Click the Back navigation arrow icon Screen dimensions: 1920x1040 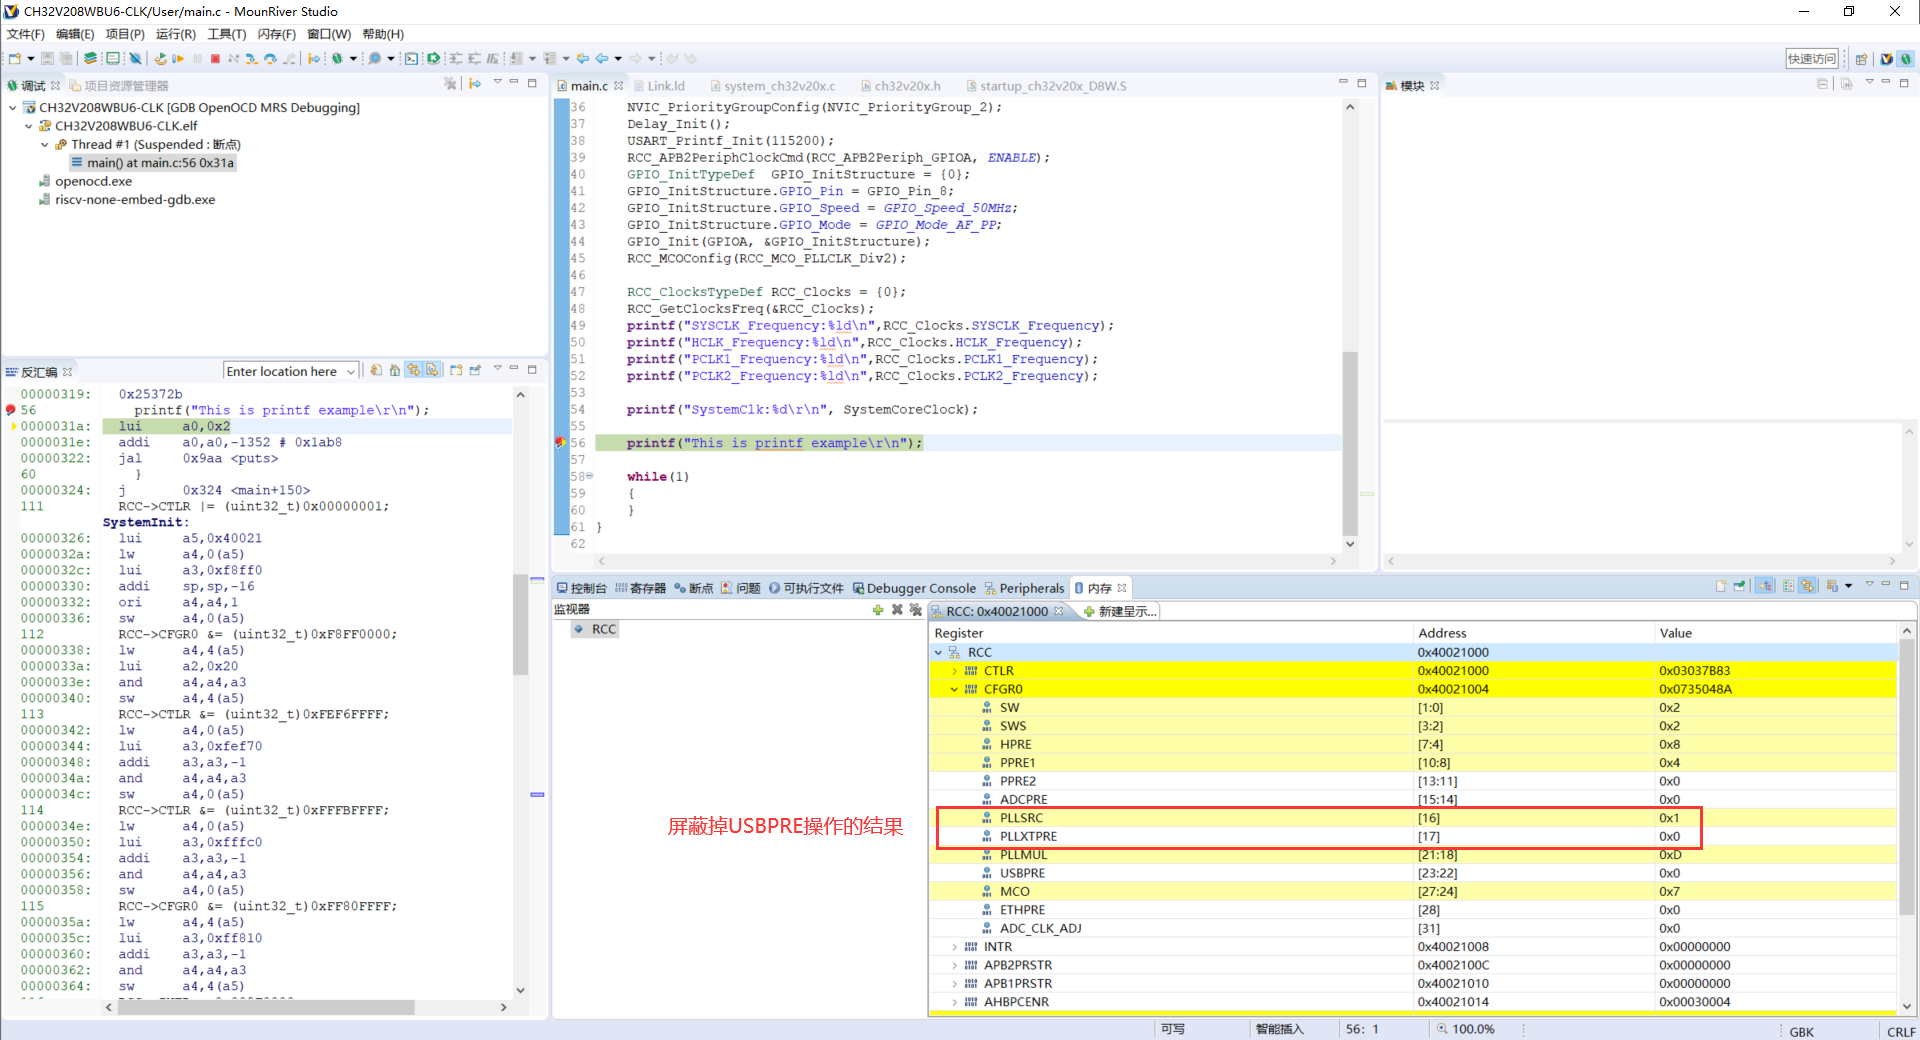(602, 59)
